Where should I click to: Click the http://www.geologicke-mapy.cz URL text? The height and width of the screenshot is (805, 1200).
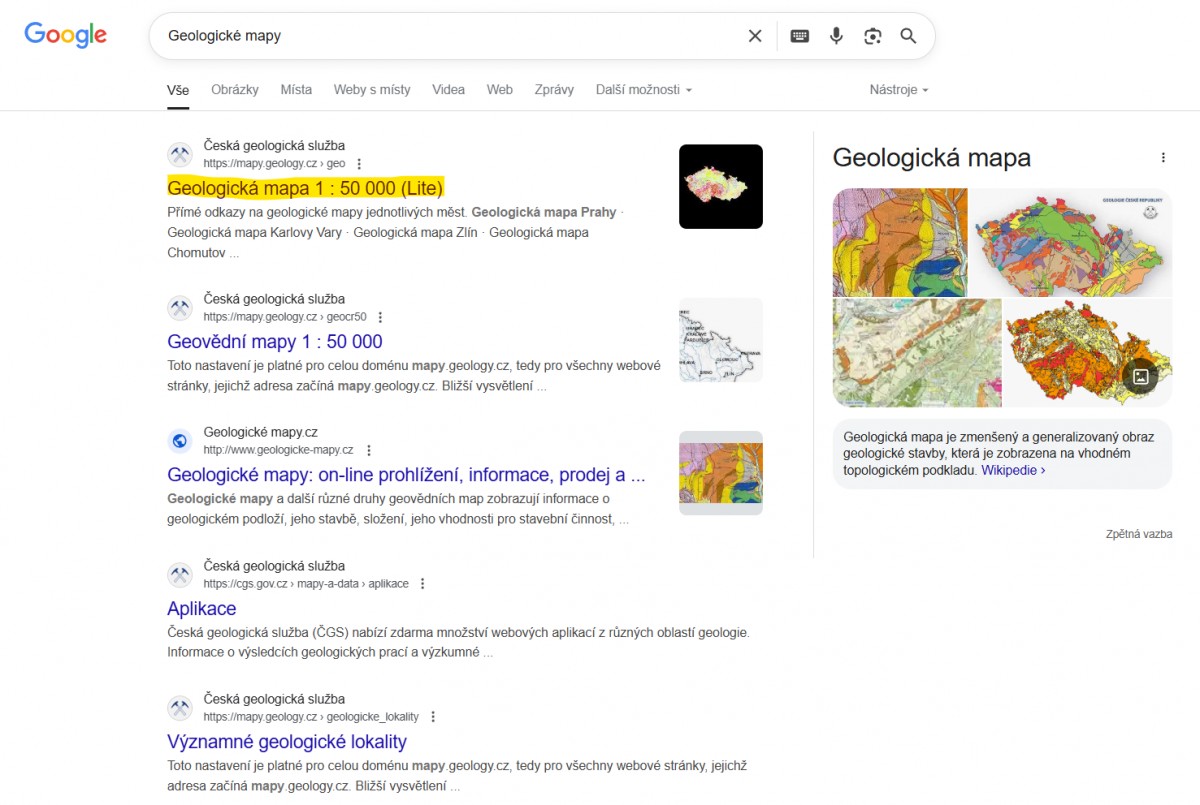click(x=278, y=451)
